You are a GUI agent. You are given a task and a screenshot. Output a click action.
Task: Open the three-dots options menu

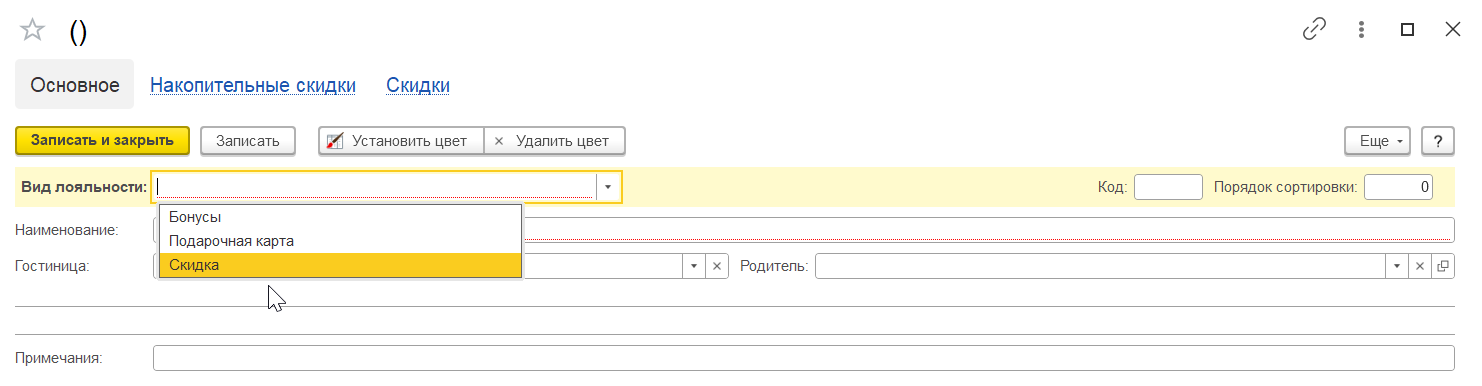pos(1361,30)
